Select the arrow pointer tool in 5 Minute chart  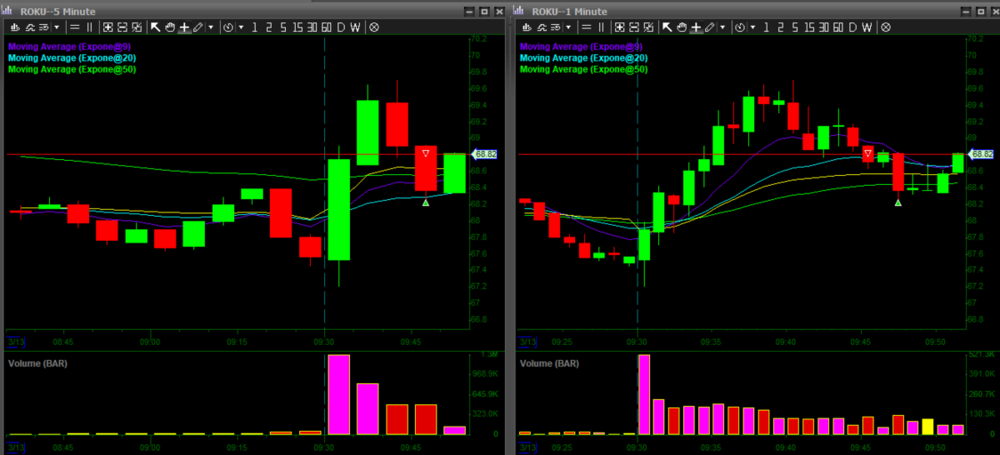point(156,27)
